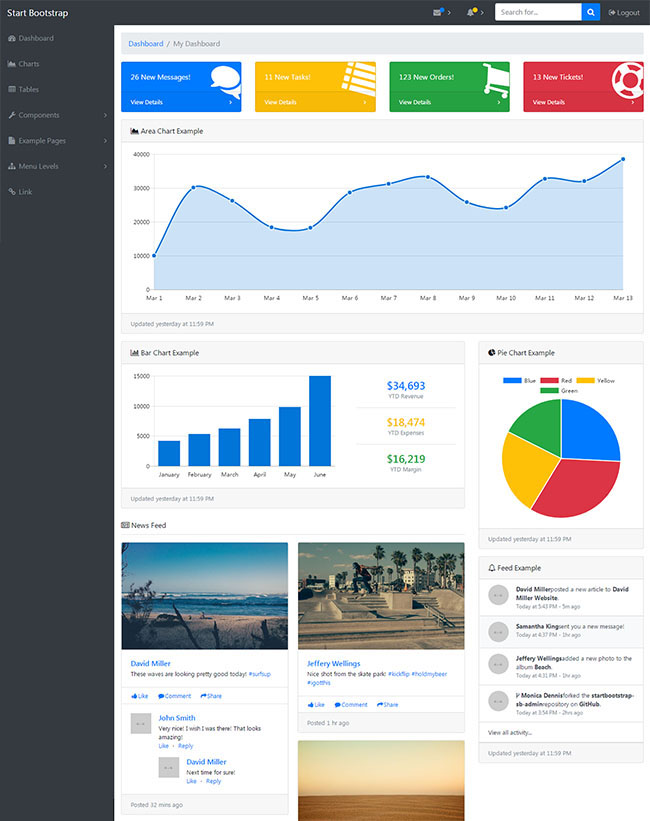Open the alerts bell icon in navbar

pyautogui.click(x=471, y=12)
